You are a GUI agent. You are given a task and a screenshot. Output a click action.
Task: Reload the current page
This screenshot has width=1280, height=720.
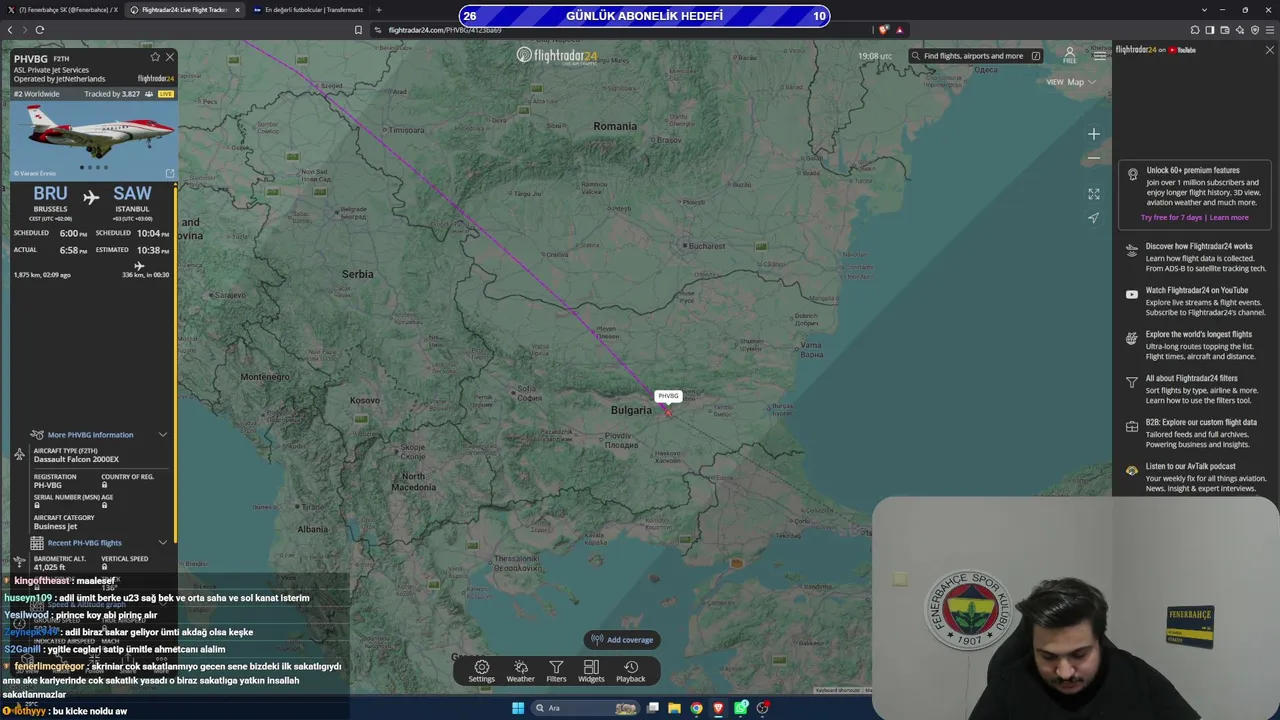40,30
